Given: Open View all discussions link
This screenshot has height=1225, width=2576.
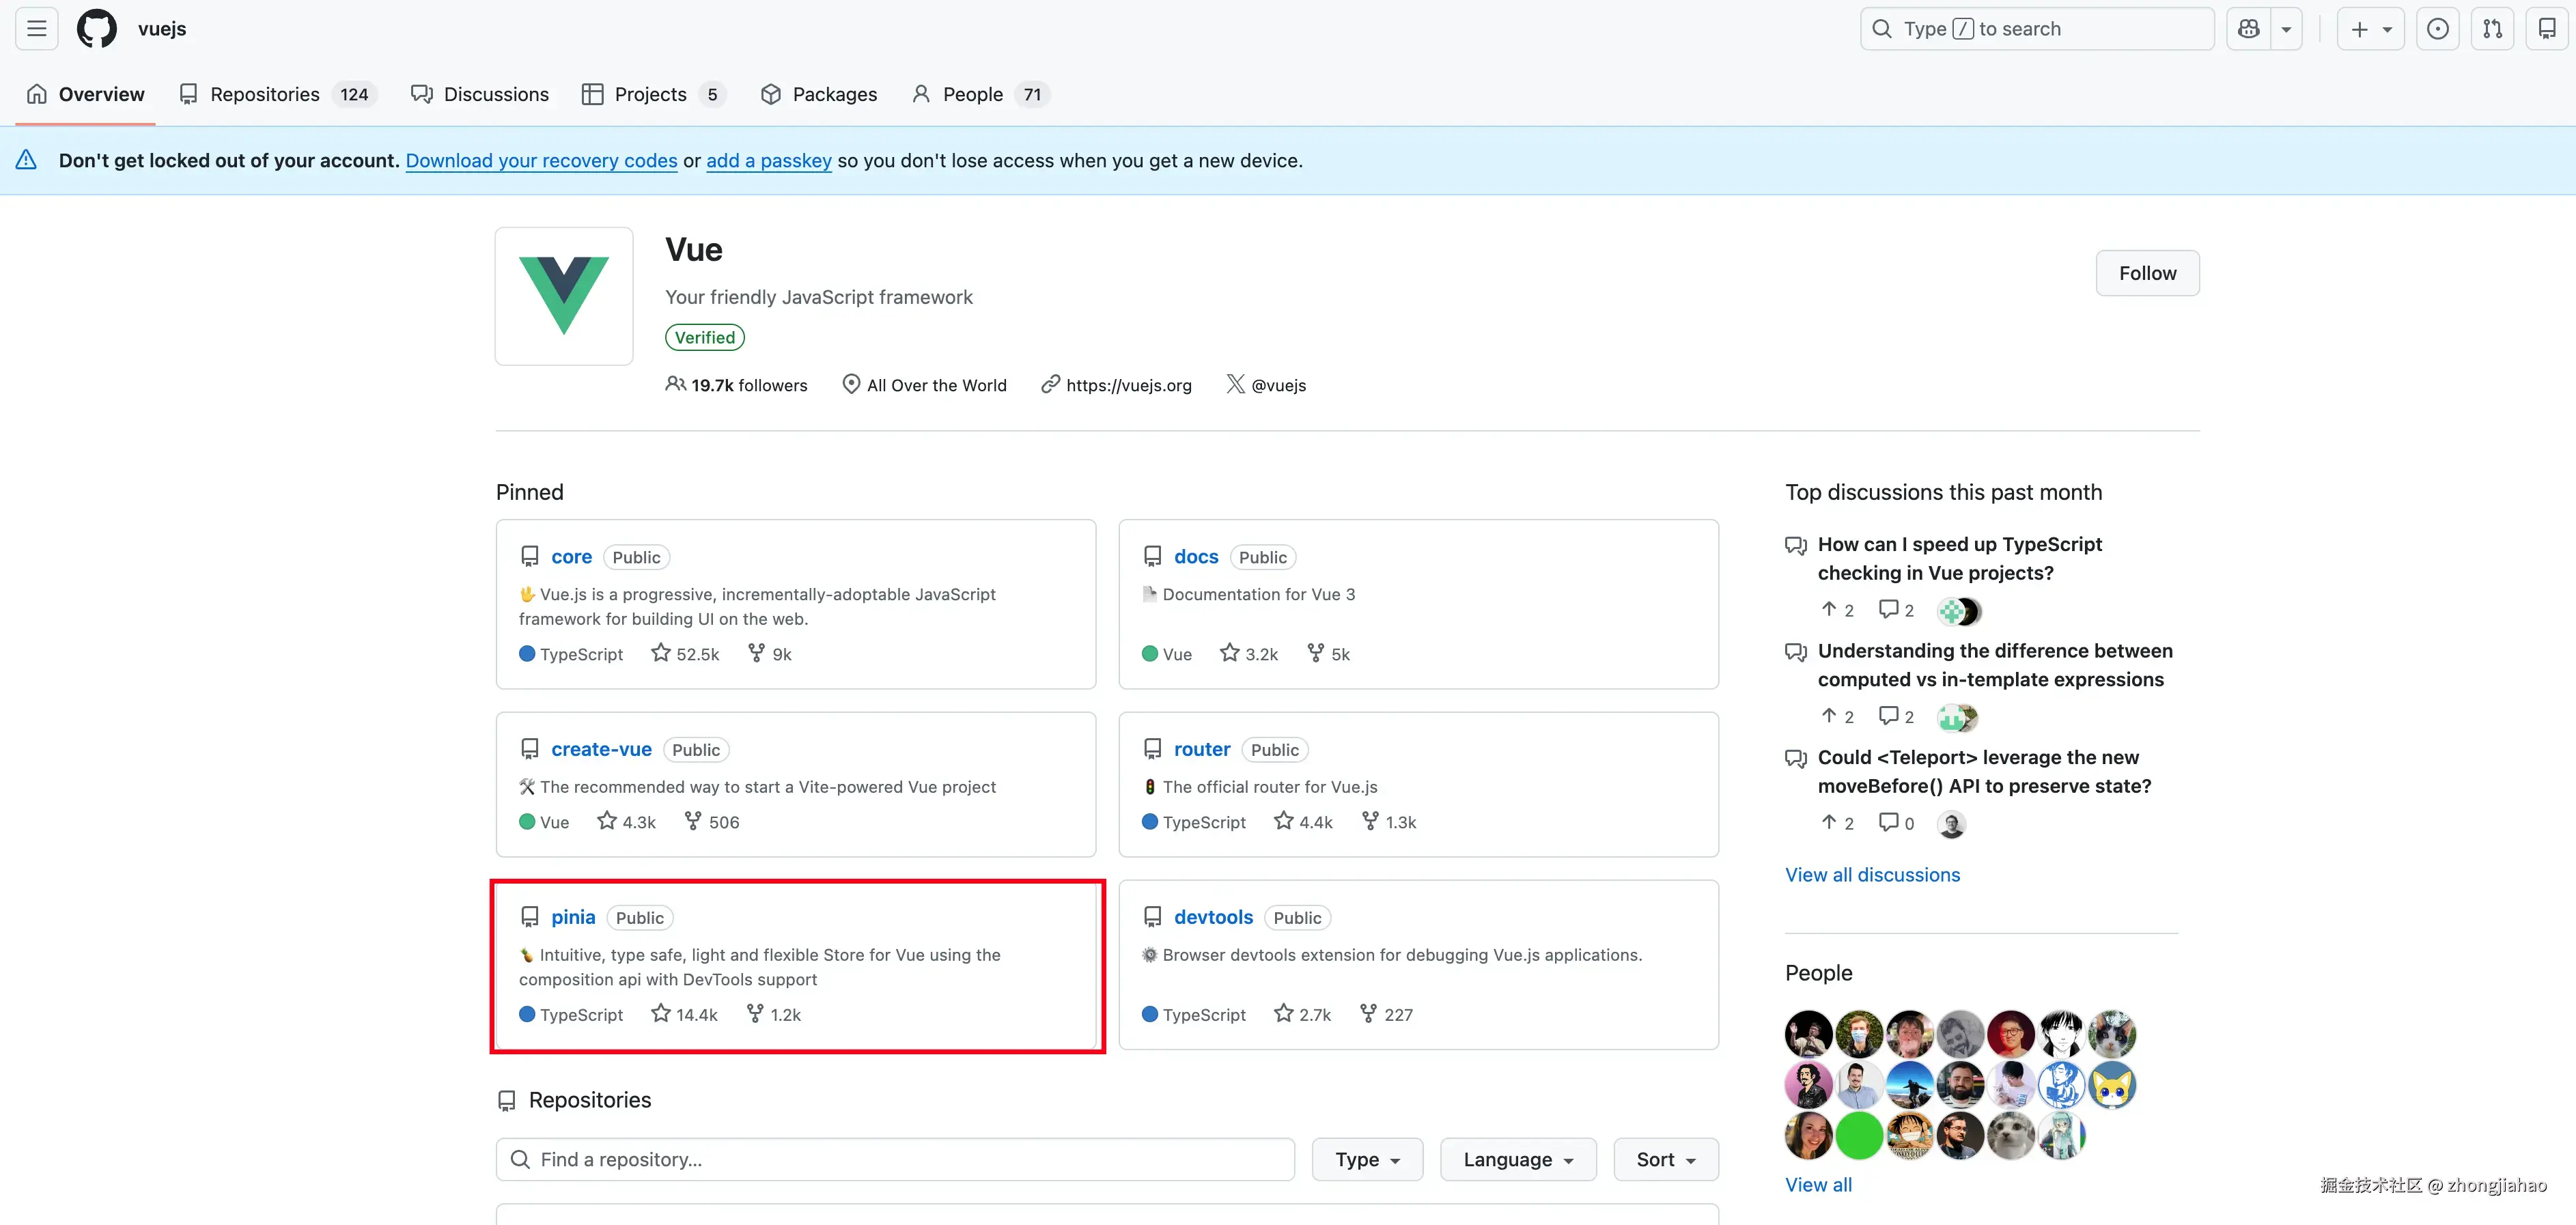Looking at the screenshot, I should 1872,875.
